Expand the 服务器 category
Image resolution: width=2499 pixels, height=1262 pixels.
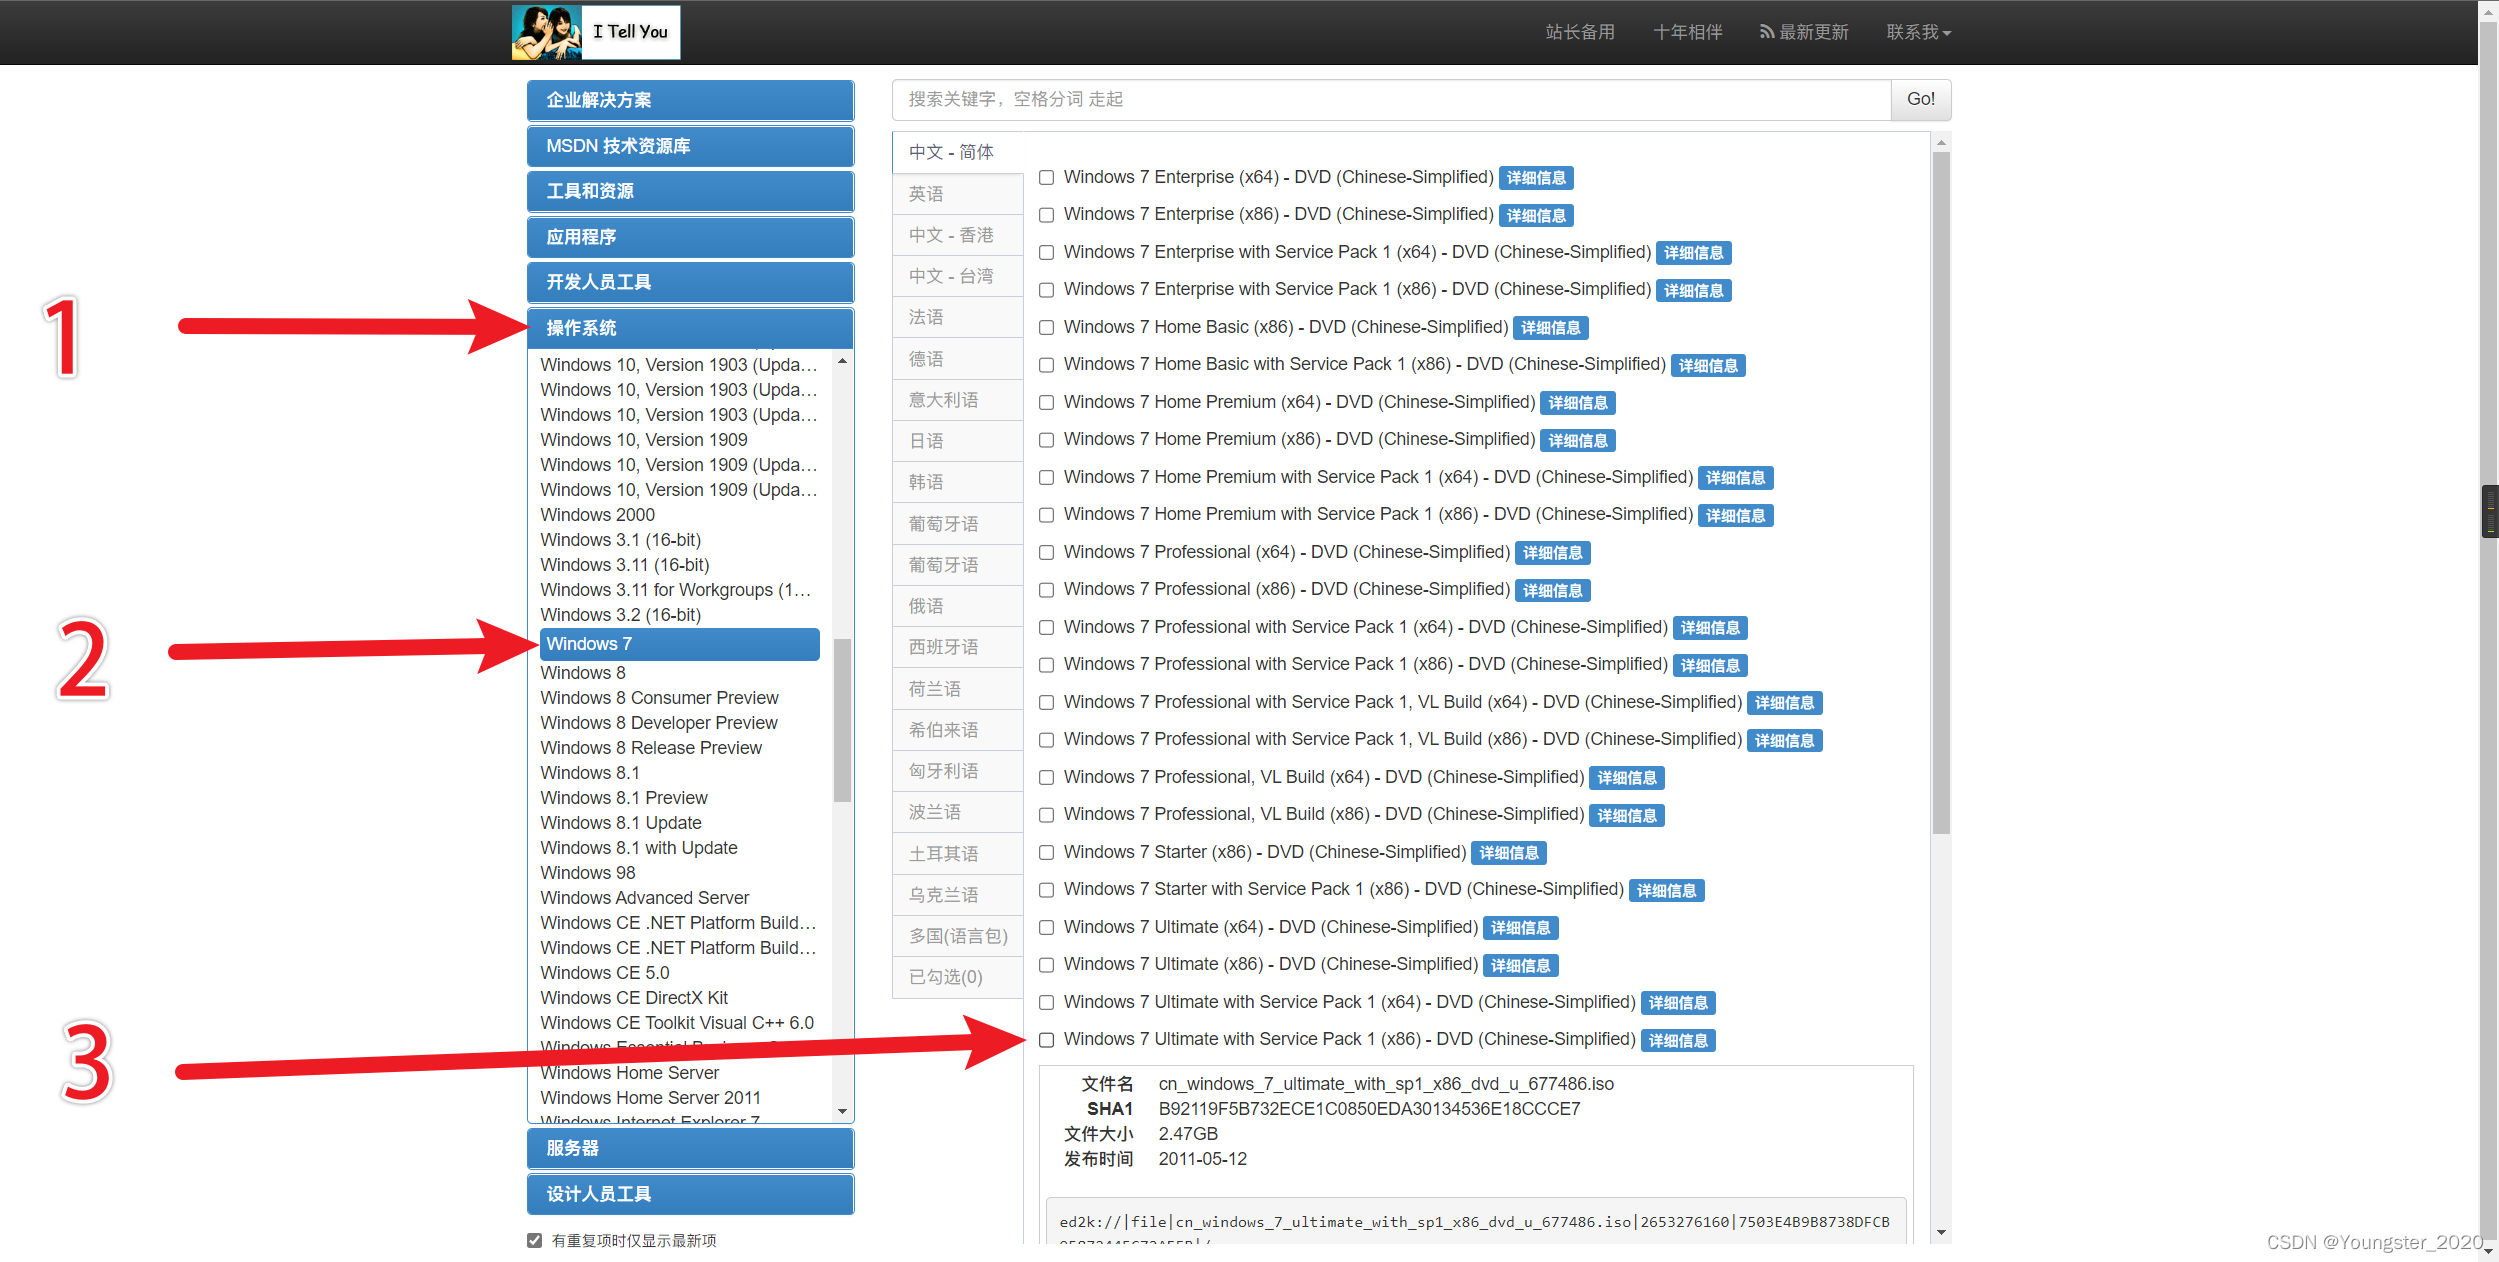(x=690, y=1148)
